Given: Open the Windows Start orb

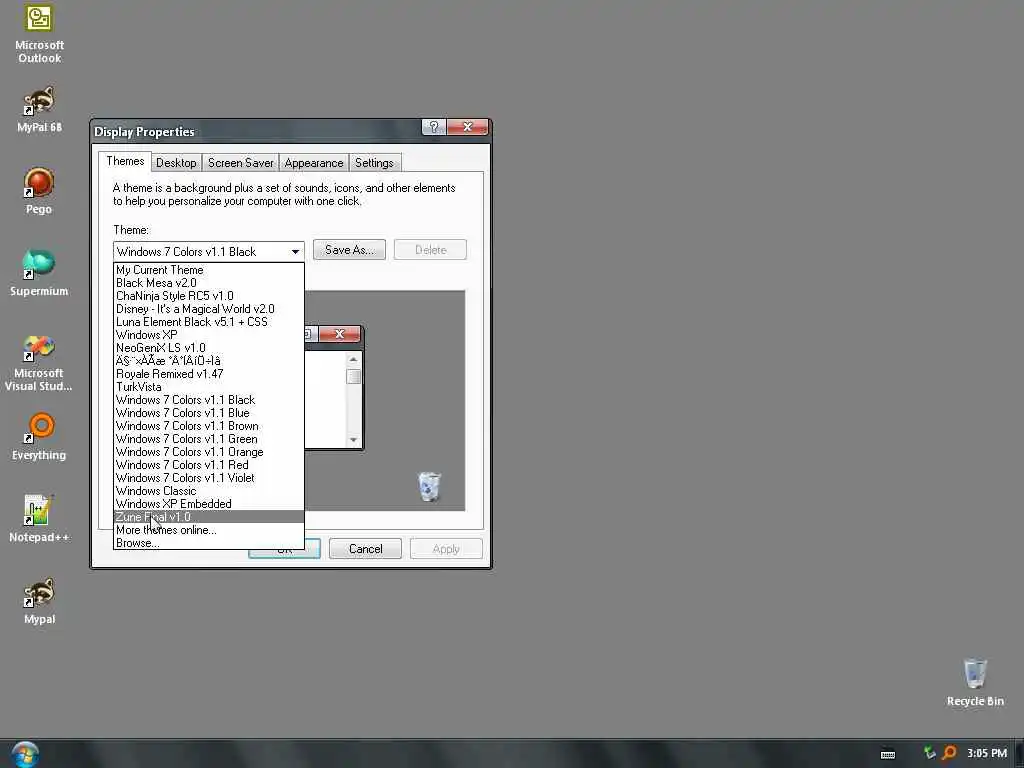Looking at the screenshot, I should [x=25, y=755].
